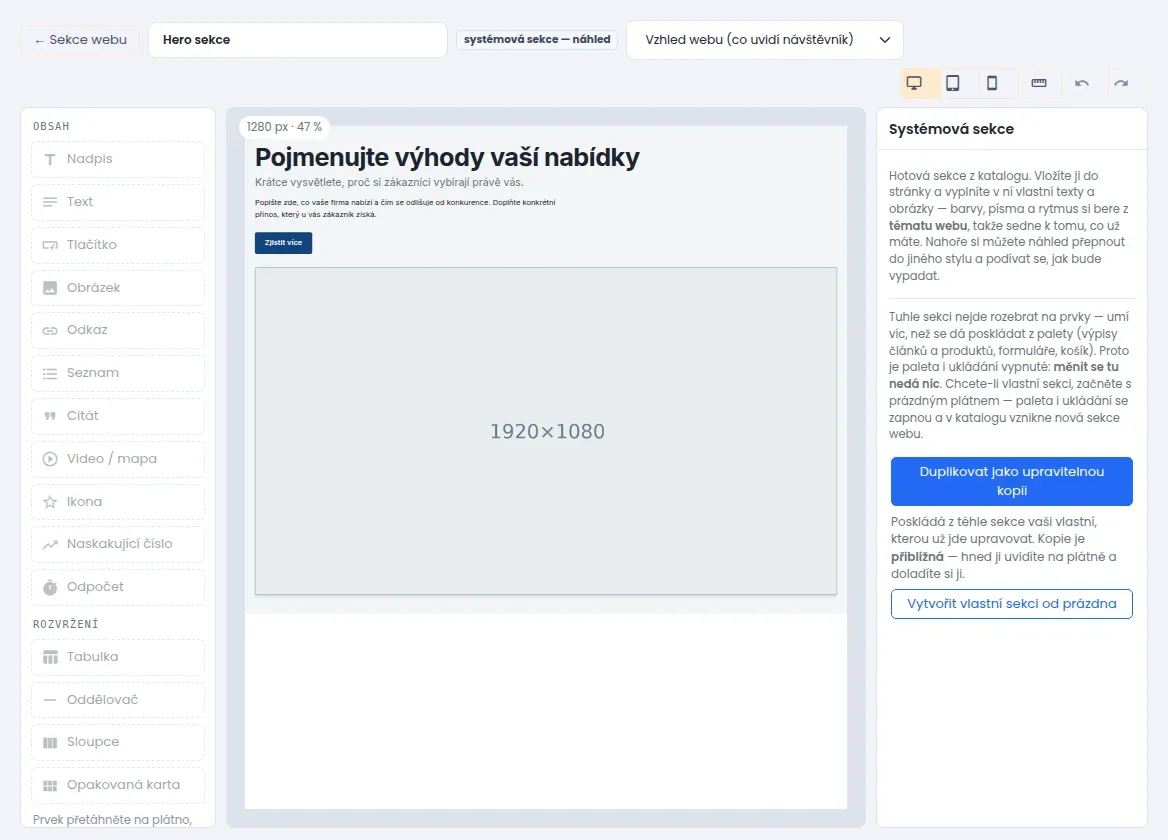Click the Hero sekce name field

coord(298,40)
